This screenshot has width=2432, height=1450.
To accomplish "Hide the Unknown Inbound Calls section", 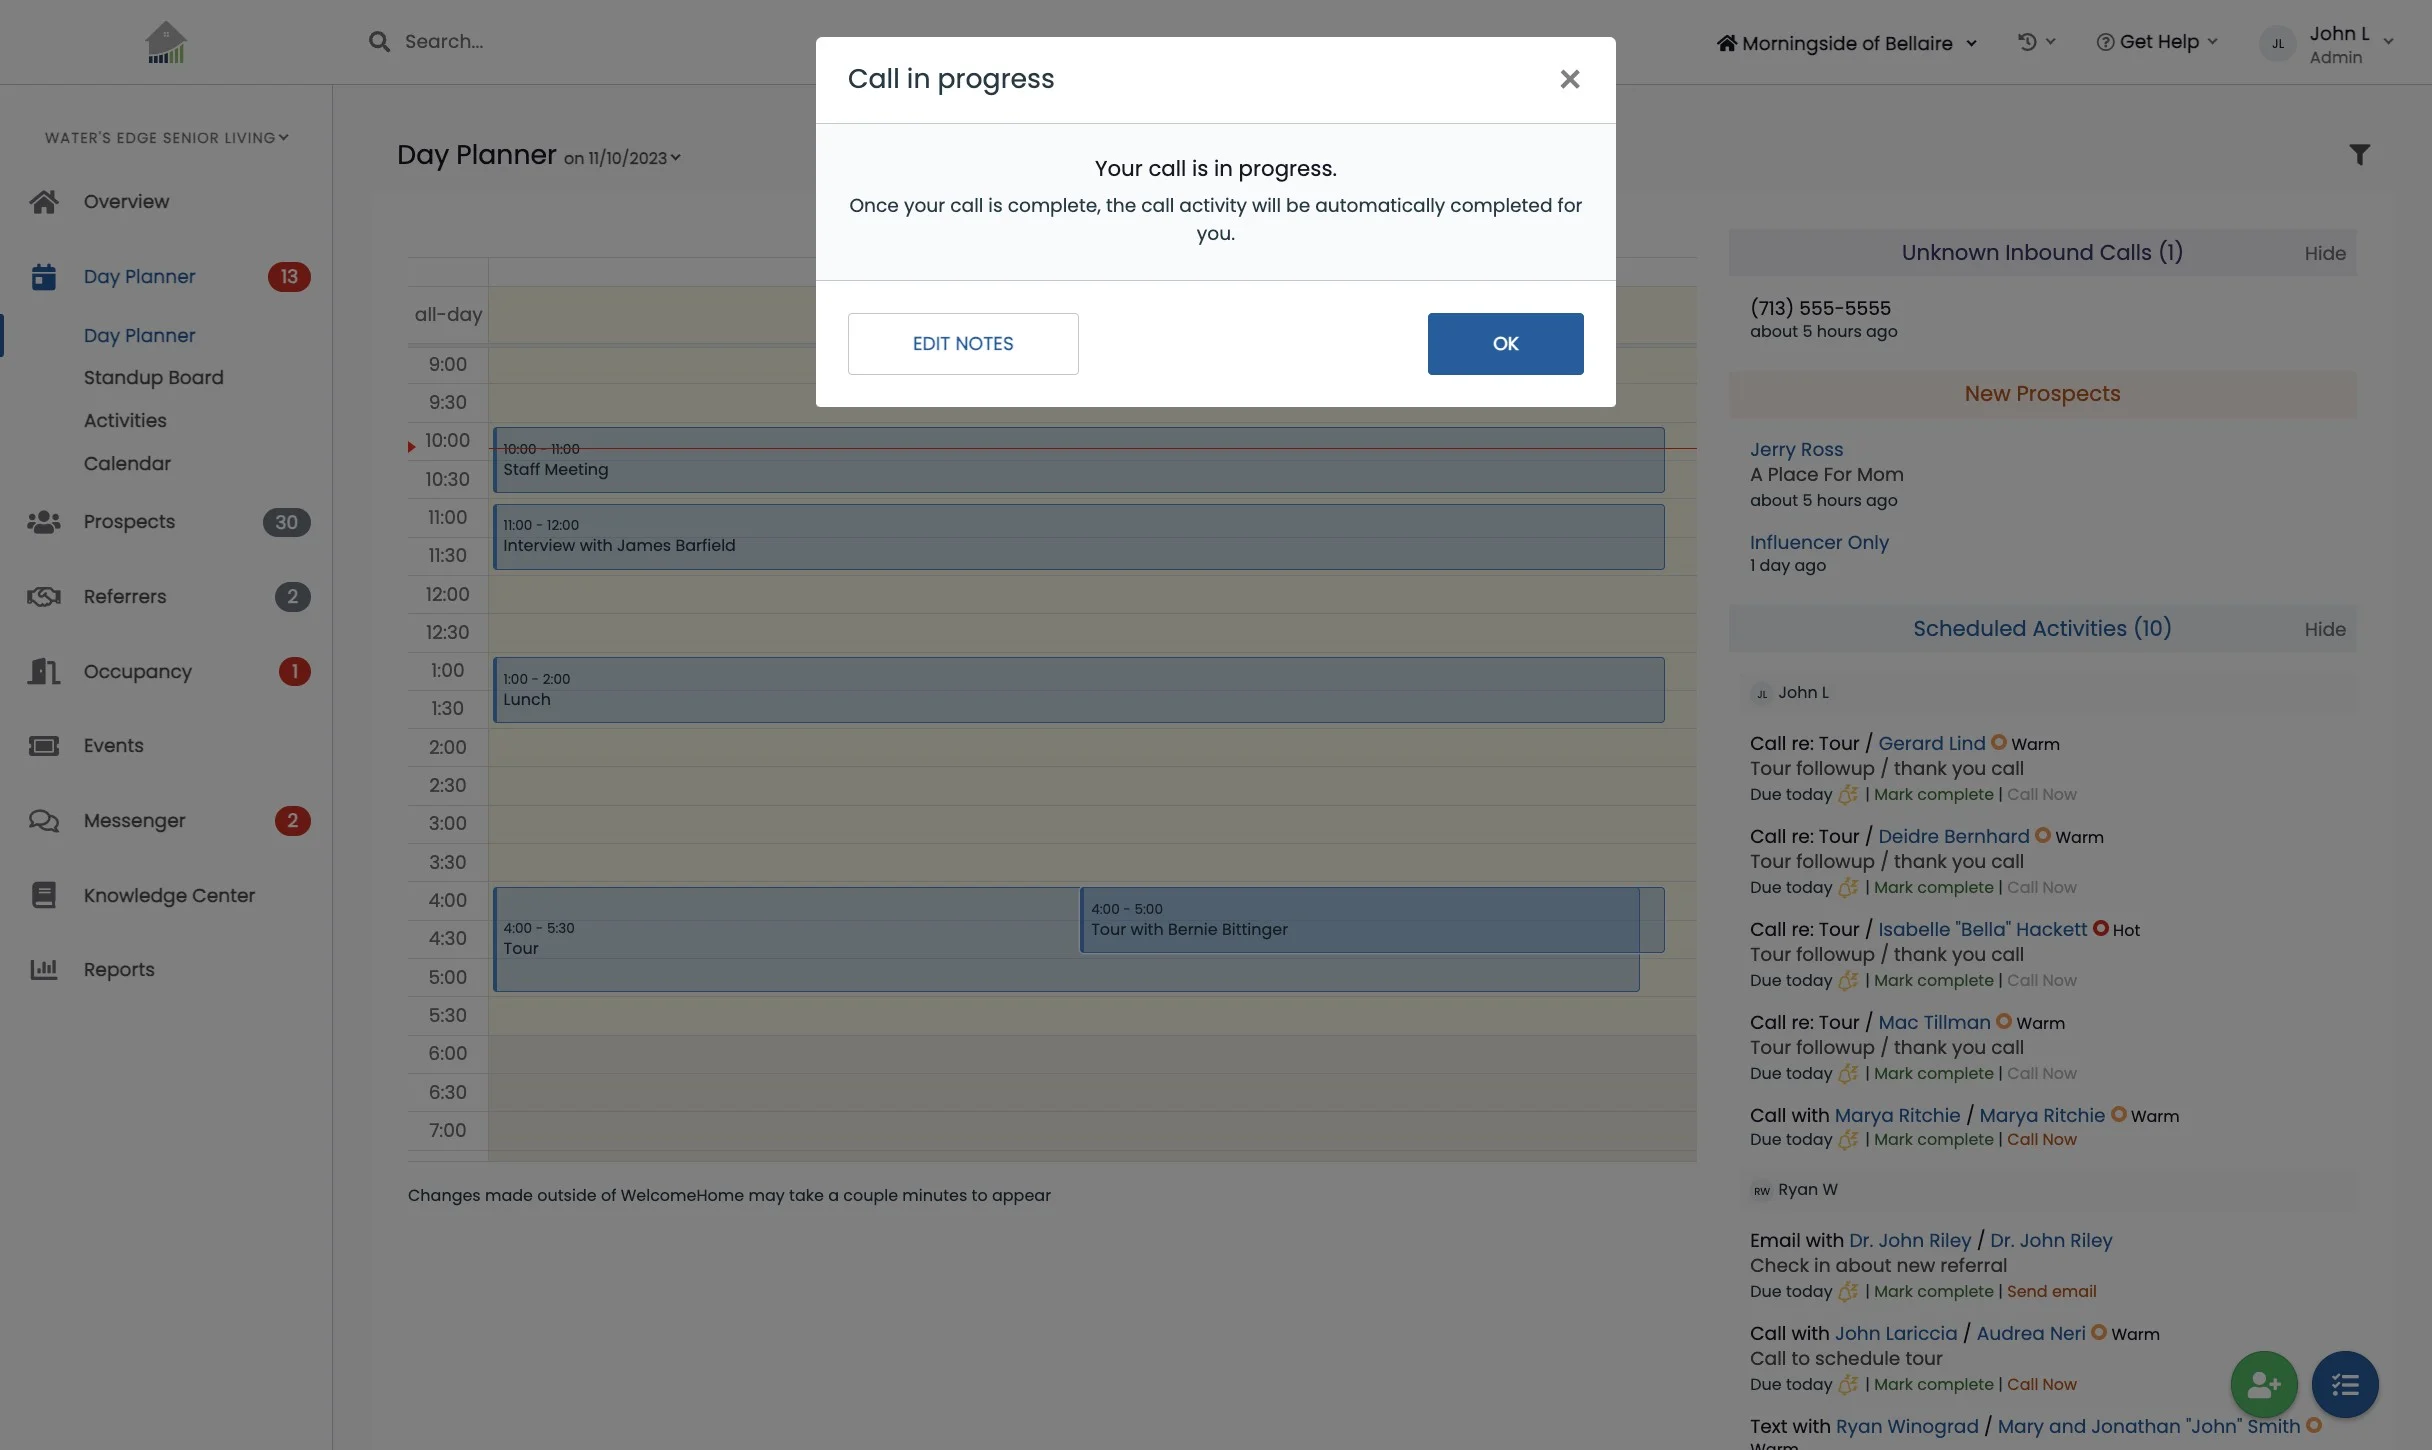I will (x=2324, y=254).
